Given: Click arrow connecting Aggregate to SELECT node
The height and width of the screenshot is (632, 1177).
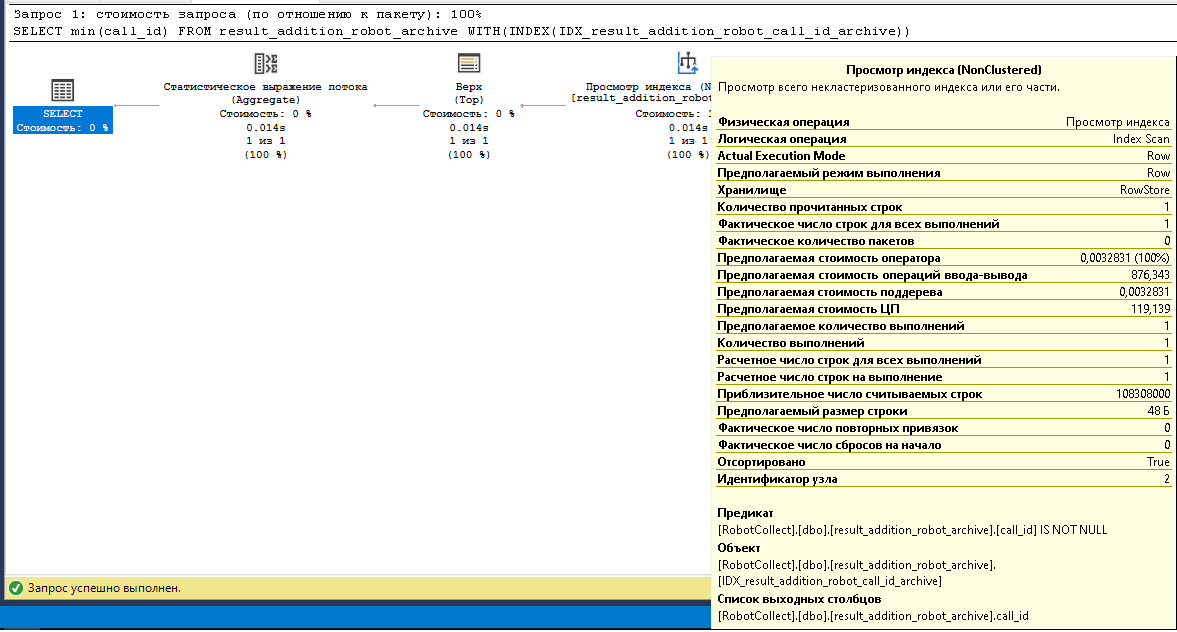Looking at the screenshot, I should 136,104.
